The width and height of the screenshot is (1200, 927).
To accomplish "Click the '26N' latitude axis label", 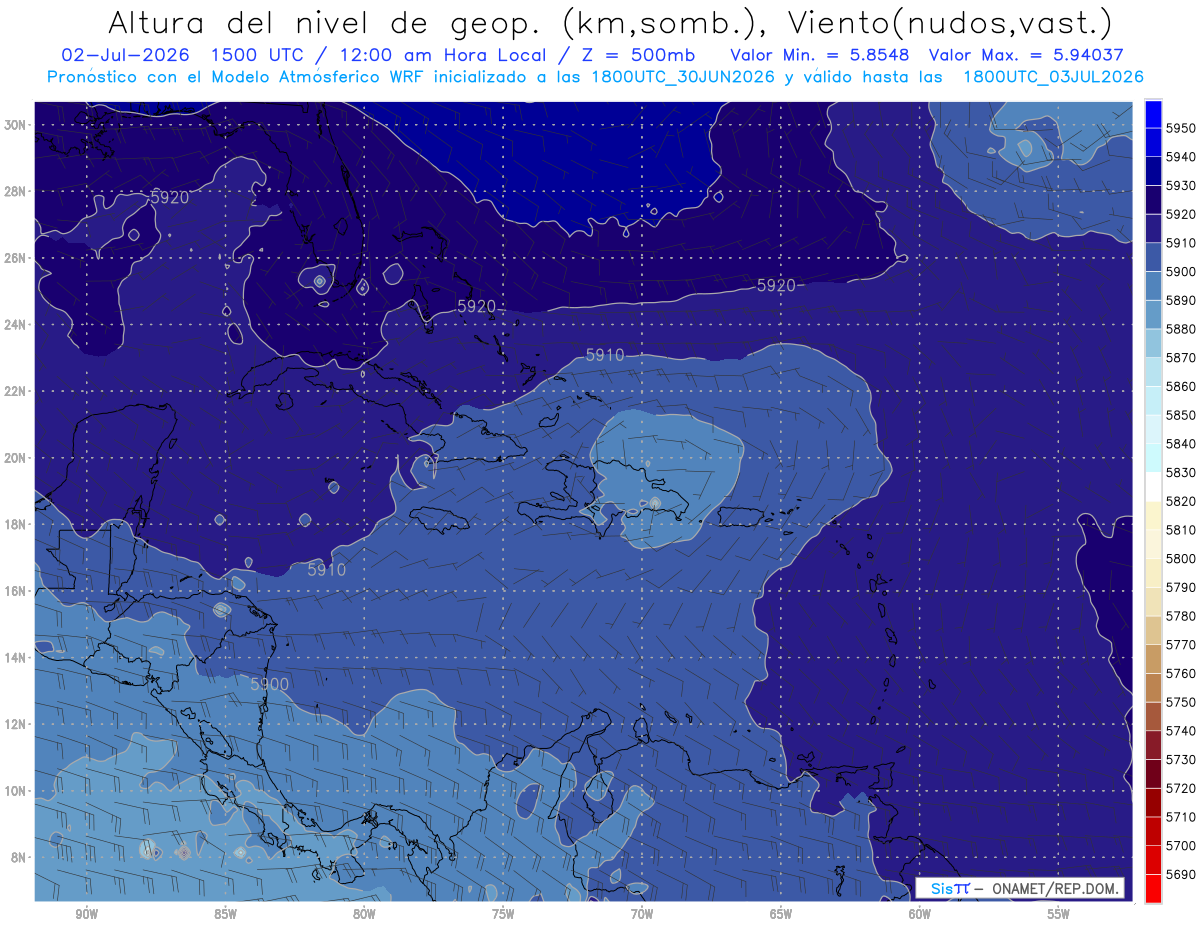I will tap(16, 258).
